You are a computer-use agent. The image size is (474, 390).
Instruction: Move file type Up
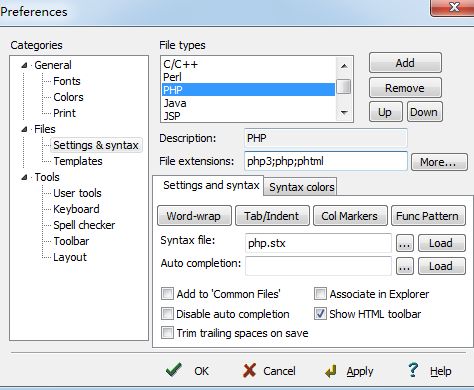tap(385, 112)
